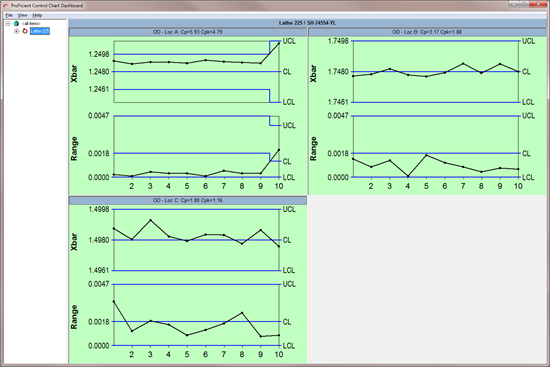Collapse the <all items> tree node

(8, 24)
